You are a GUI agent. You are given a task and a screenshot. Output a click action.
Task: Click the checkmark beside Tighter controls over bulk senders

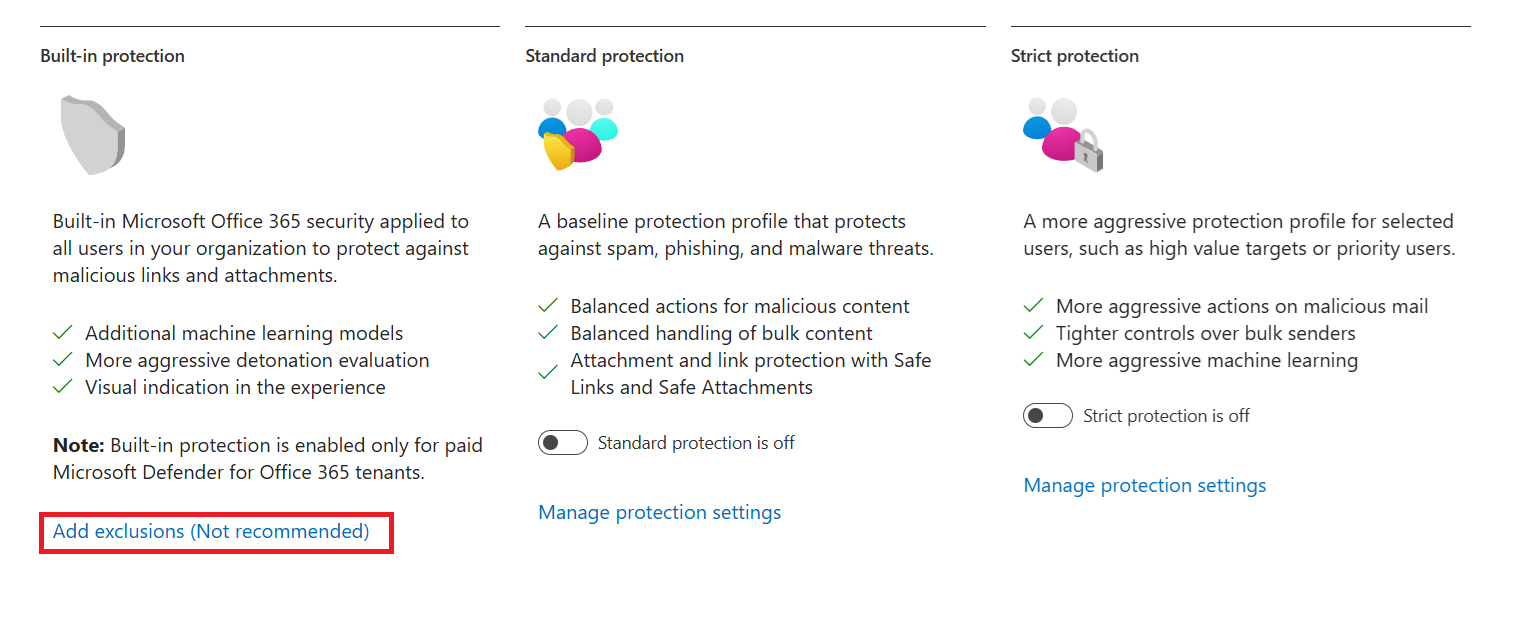pos(1033,333)
